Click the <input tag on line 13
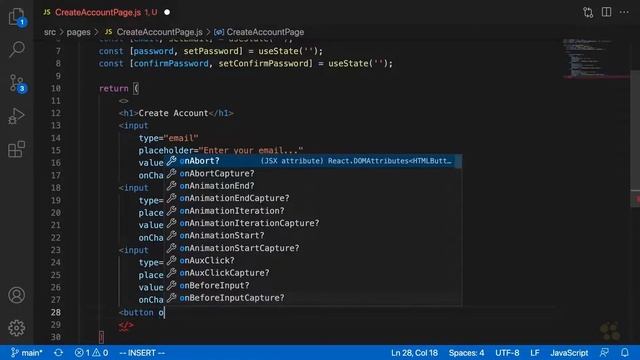Image resolution: width=640 pixels, height=360 pixels. pos(133,125)
